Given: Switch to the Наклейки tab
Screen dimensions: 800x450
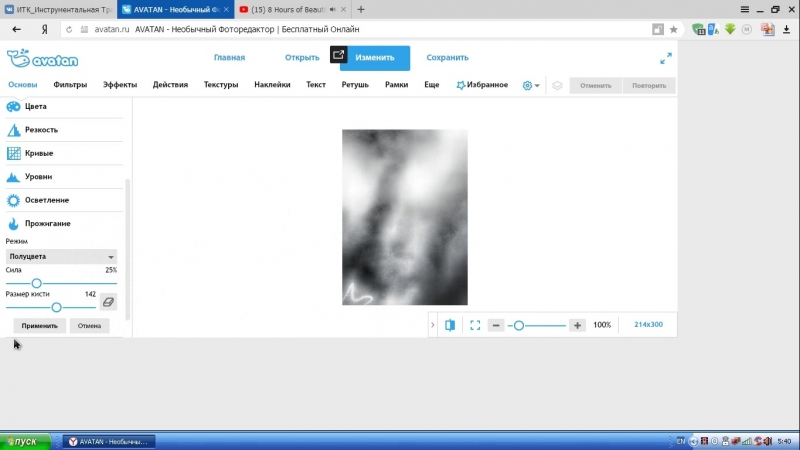Looking at the screenshot, I should click(272, 85).
